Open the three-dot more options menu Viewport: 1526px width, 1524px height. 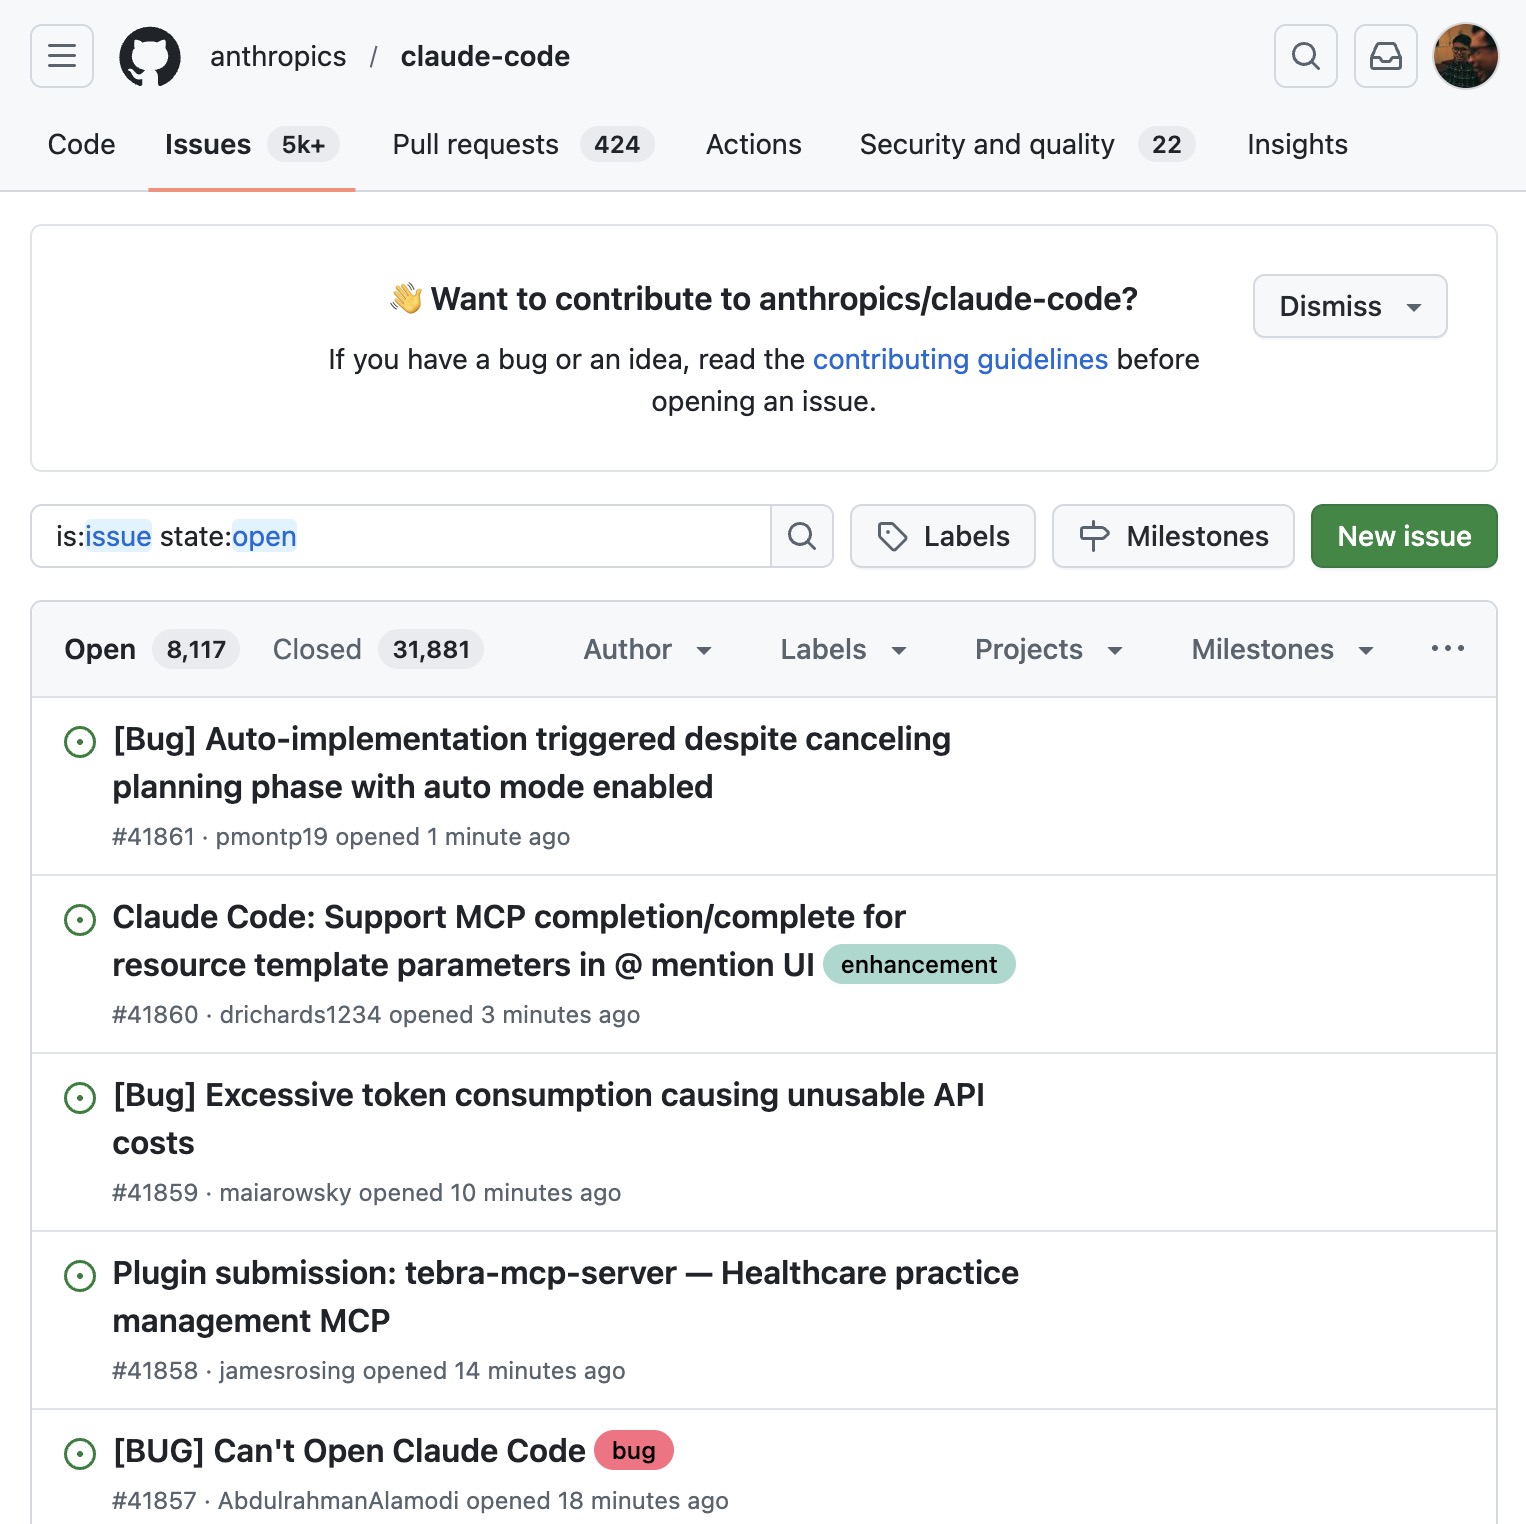coord(1447,649)
